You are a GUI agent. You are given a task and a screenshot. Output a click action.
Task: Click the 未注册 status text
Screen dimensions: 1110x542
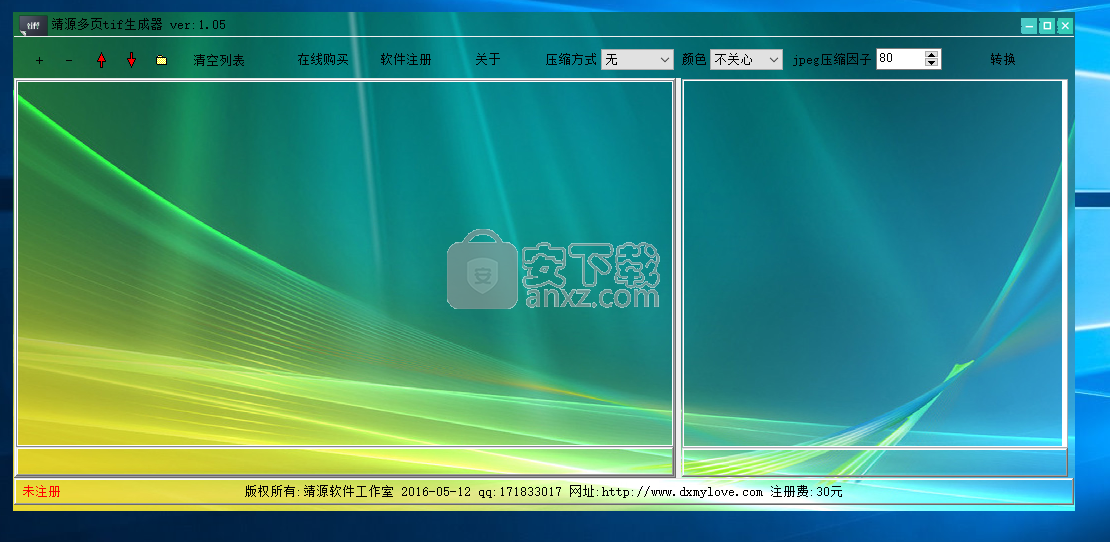click(41, 492)
